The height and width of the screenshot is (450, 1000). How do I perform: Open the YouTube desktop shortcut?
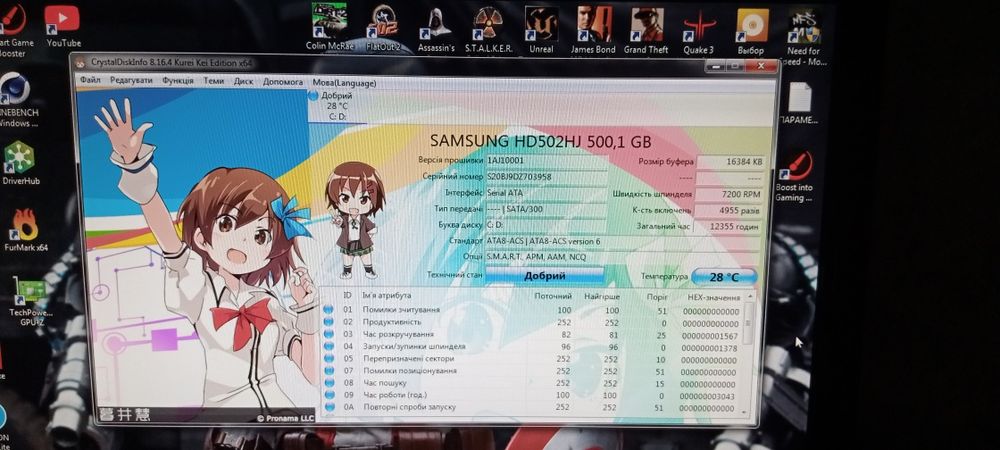(63, 26)
